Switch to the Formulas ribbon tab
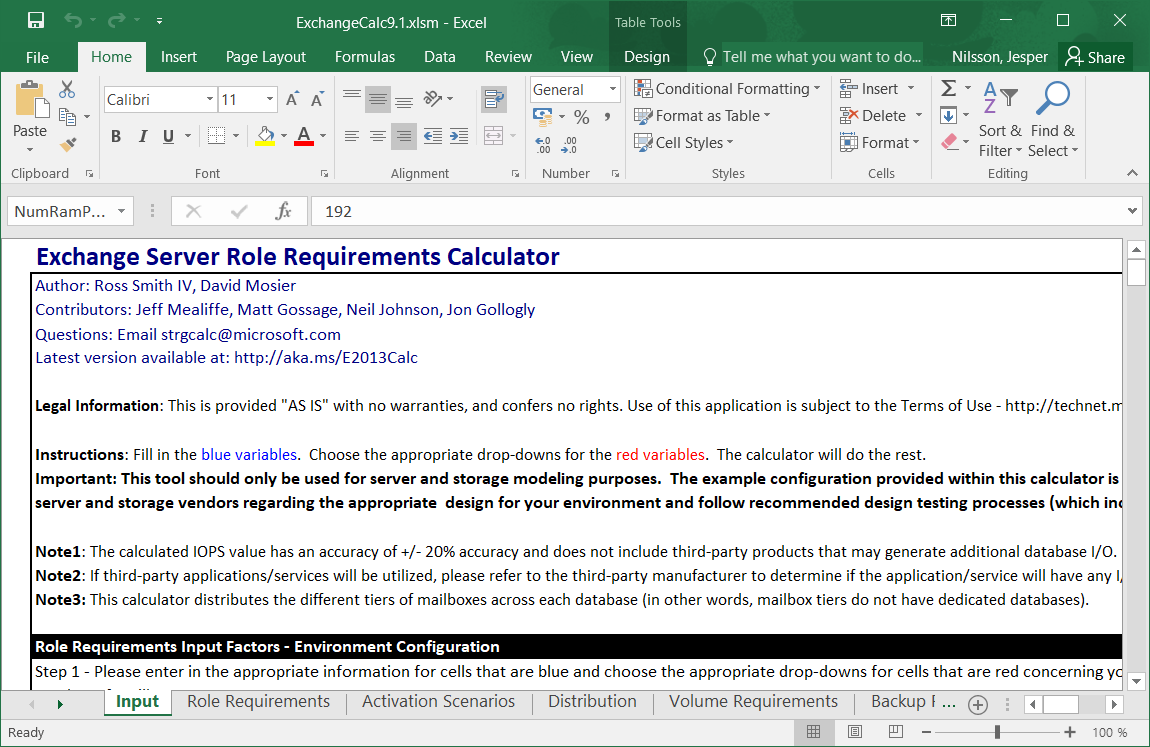The width and height of the screenshot is (1150, 747). pos(364,57)
